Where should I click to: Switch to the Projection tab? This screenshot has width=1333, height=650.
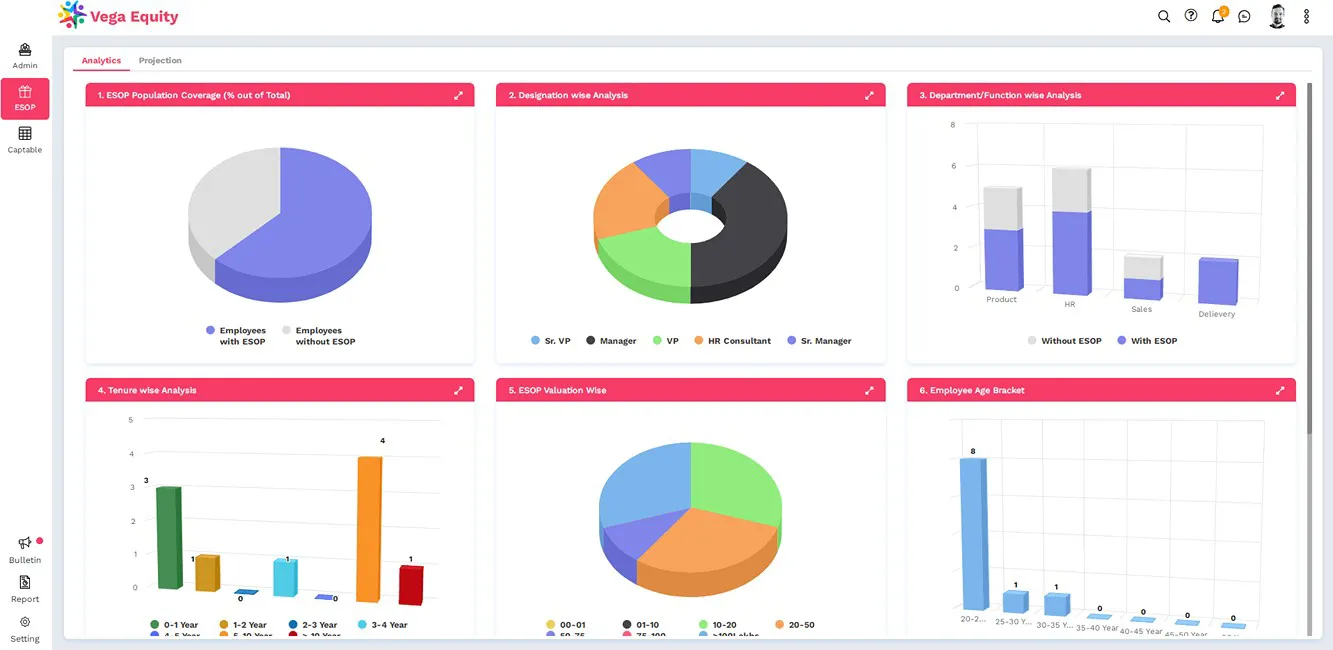click(x=160, y=60)
